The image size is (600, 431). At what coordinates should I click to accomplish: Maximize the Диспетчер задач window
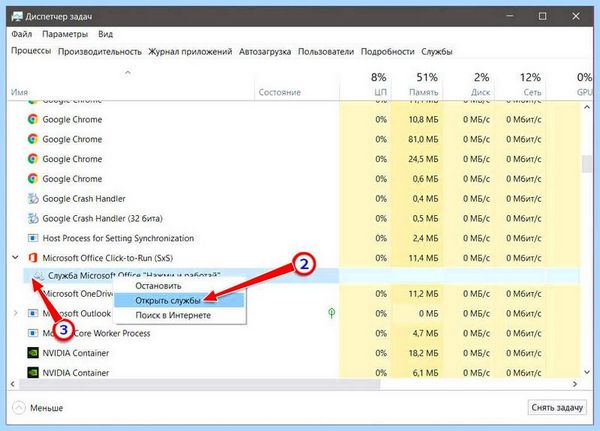click(x=542, y=16)
